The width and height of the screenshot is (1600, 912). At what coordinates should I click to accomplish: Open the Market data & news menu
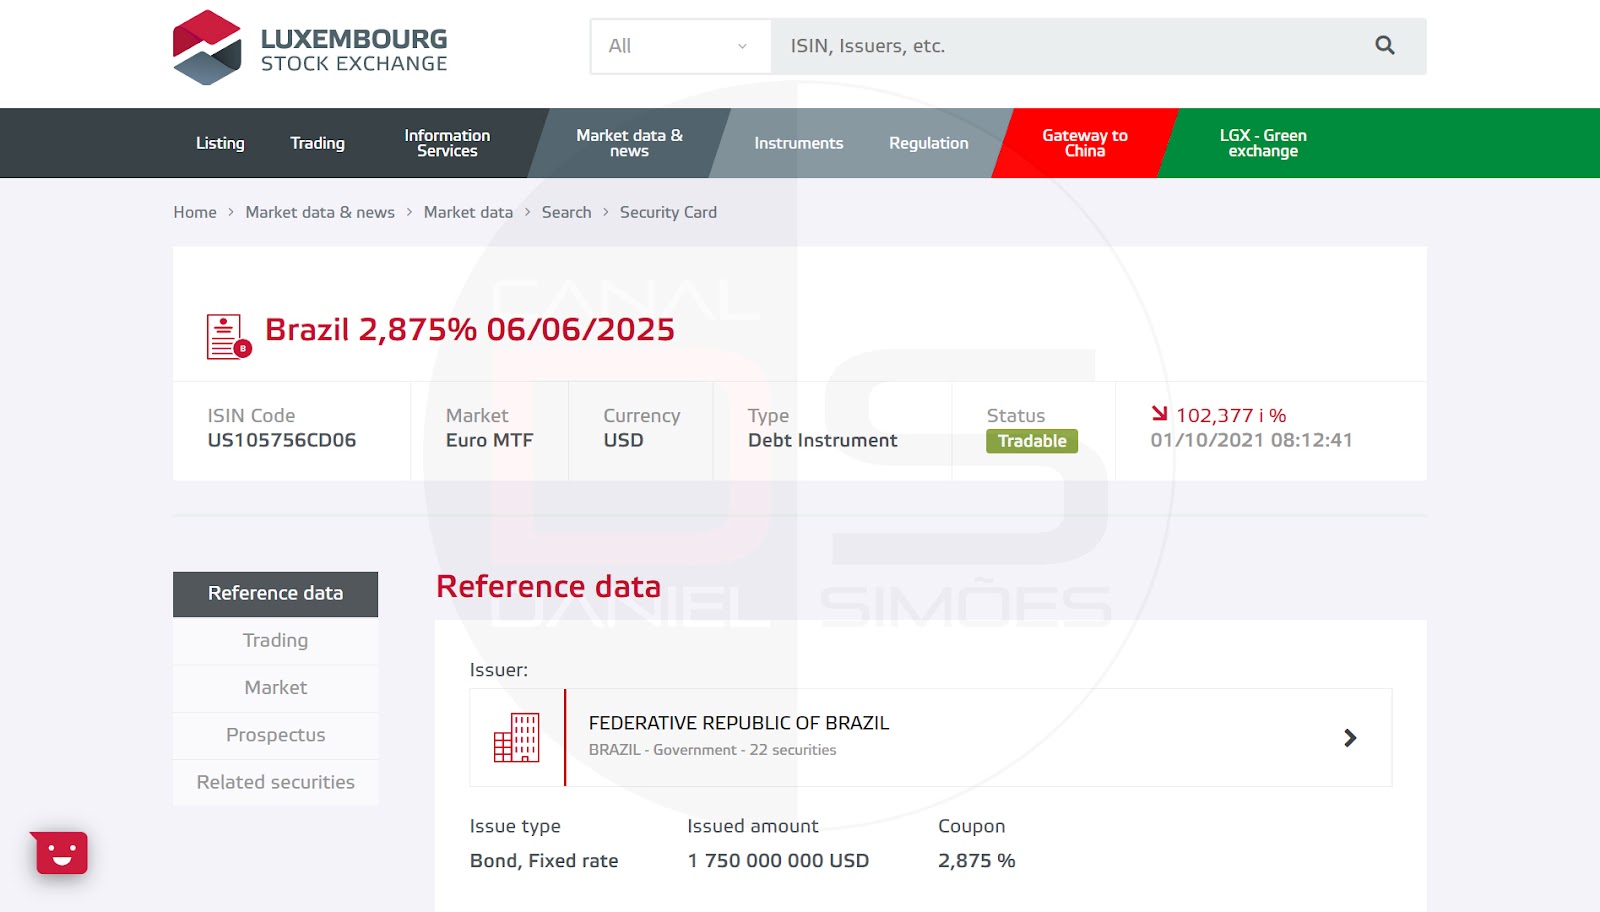click(x=629, y=143)
